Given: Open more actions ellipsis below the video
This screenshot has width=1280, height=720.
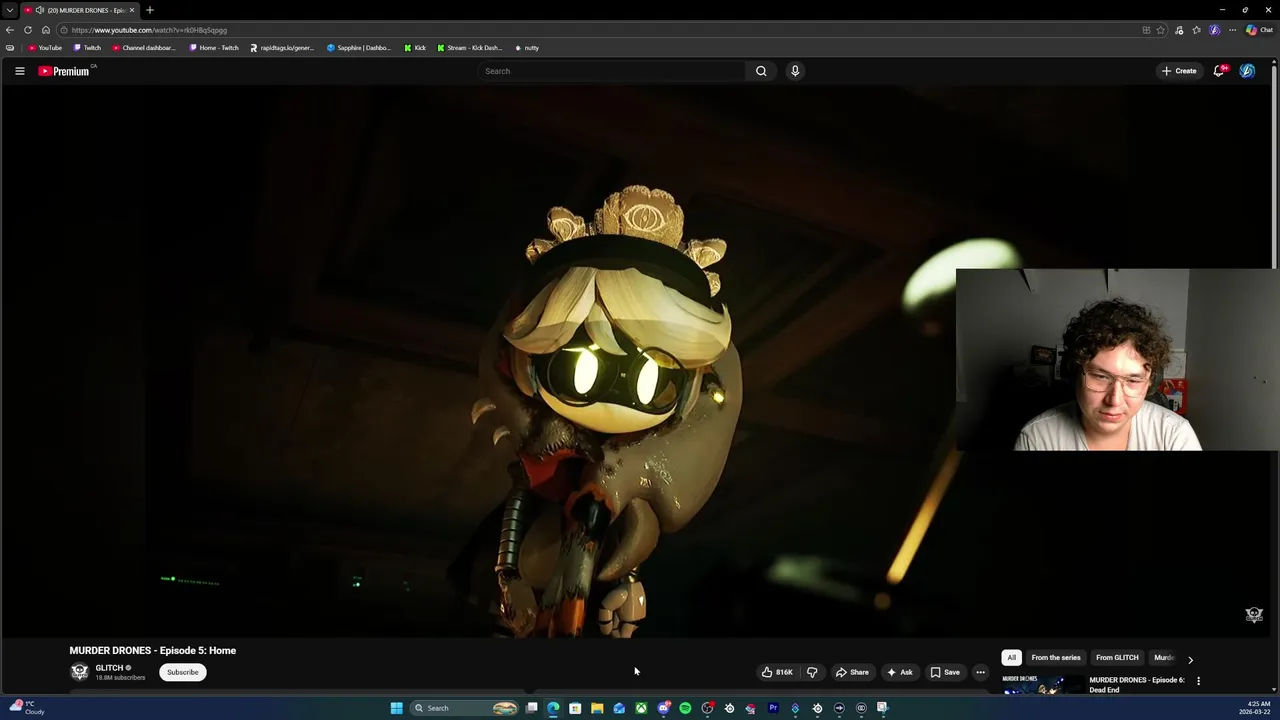Looking at the screenshot, I should coord(980,672).
